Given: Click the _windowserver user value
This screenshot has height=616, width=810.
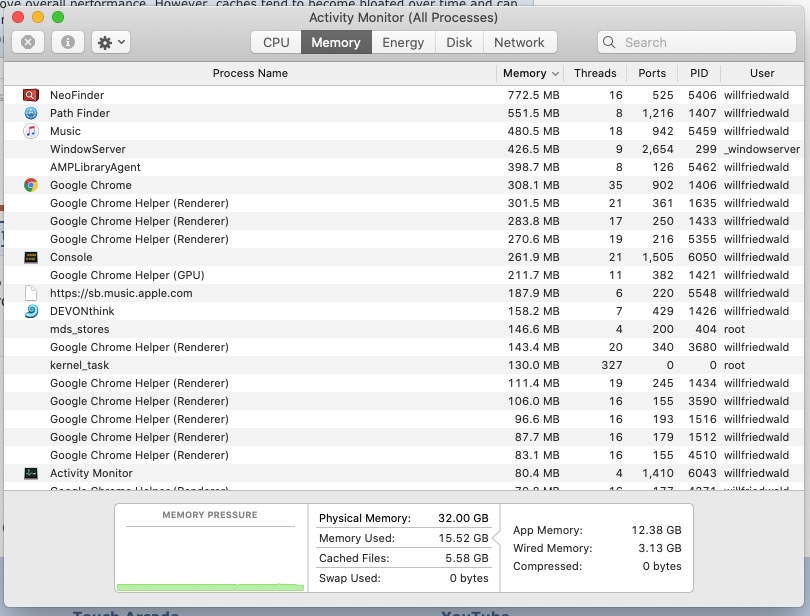Looking at the screenshot, I should [x=762, y=149].
